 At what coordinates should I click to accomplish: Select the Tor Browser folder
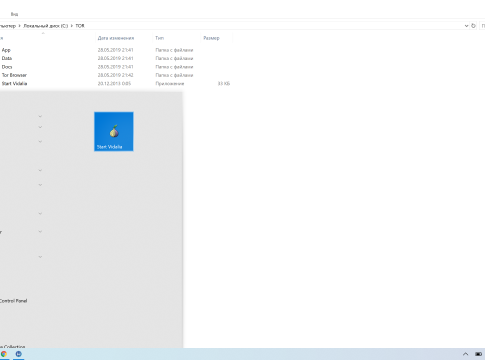point(115,75)
